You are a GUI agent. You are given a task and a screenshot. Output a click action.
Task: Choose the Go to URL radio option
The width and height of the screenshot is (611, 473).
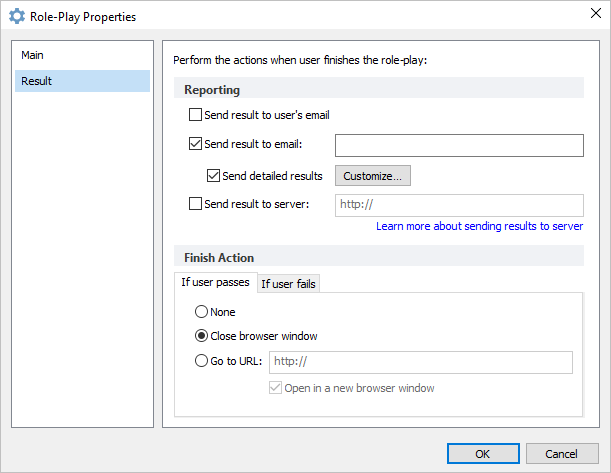point(201,361)
